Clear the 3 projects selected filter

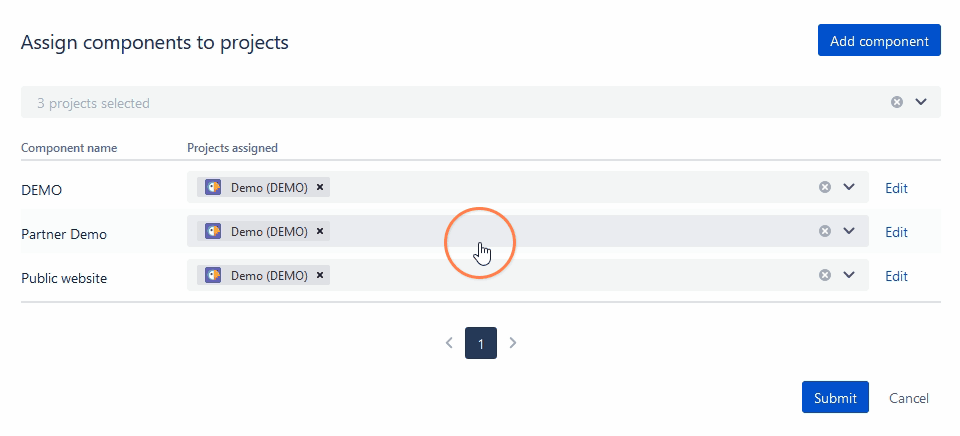897,102
